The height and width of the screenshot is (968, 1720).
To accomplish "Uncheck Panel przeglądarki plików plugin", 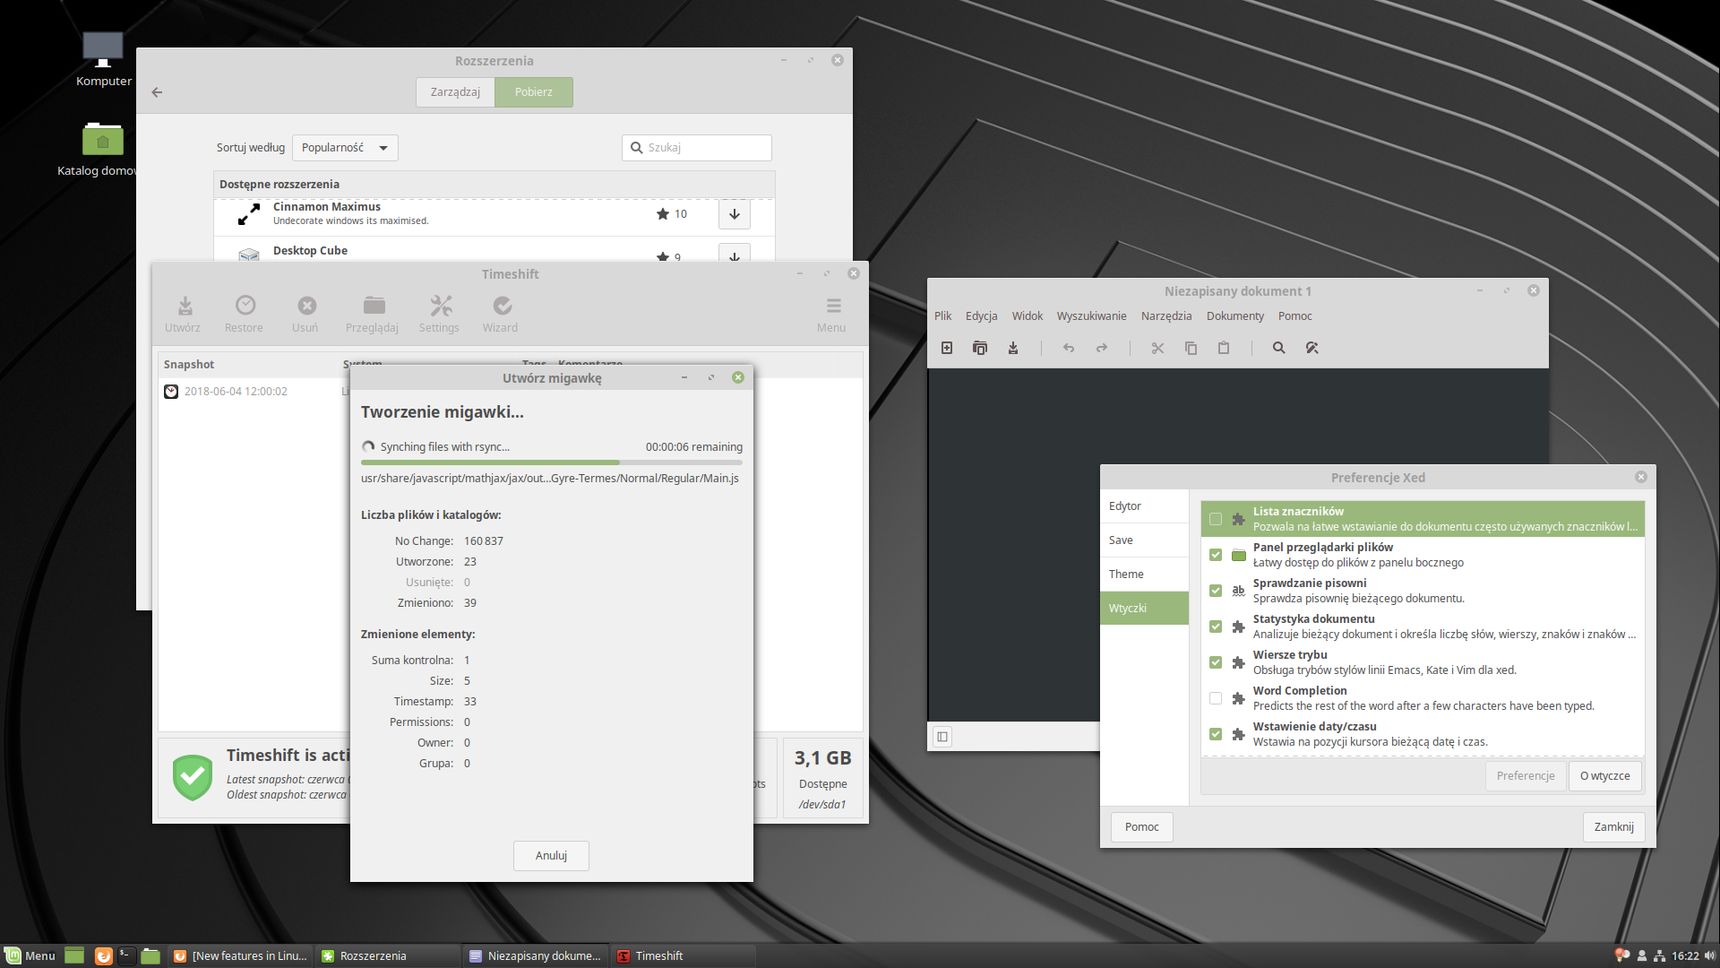I will [x=1216, y=555].
